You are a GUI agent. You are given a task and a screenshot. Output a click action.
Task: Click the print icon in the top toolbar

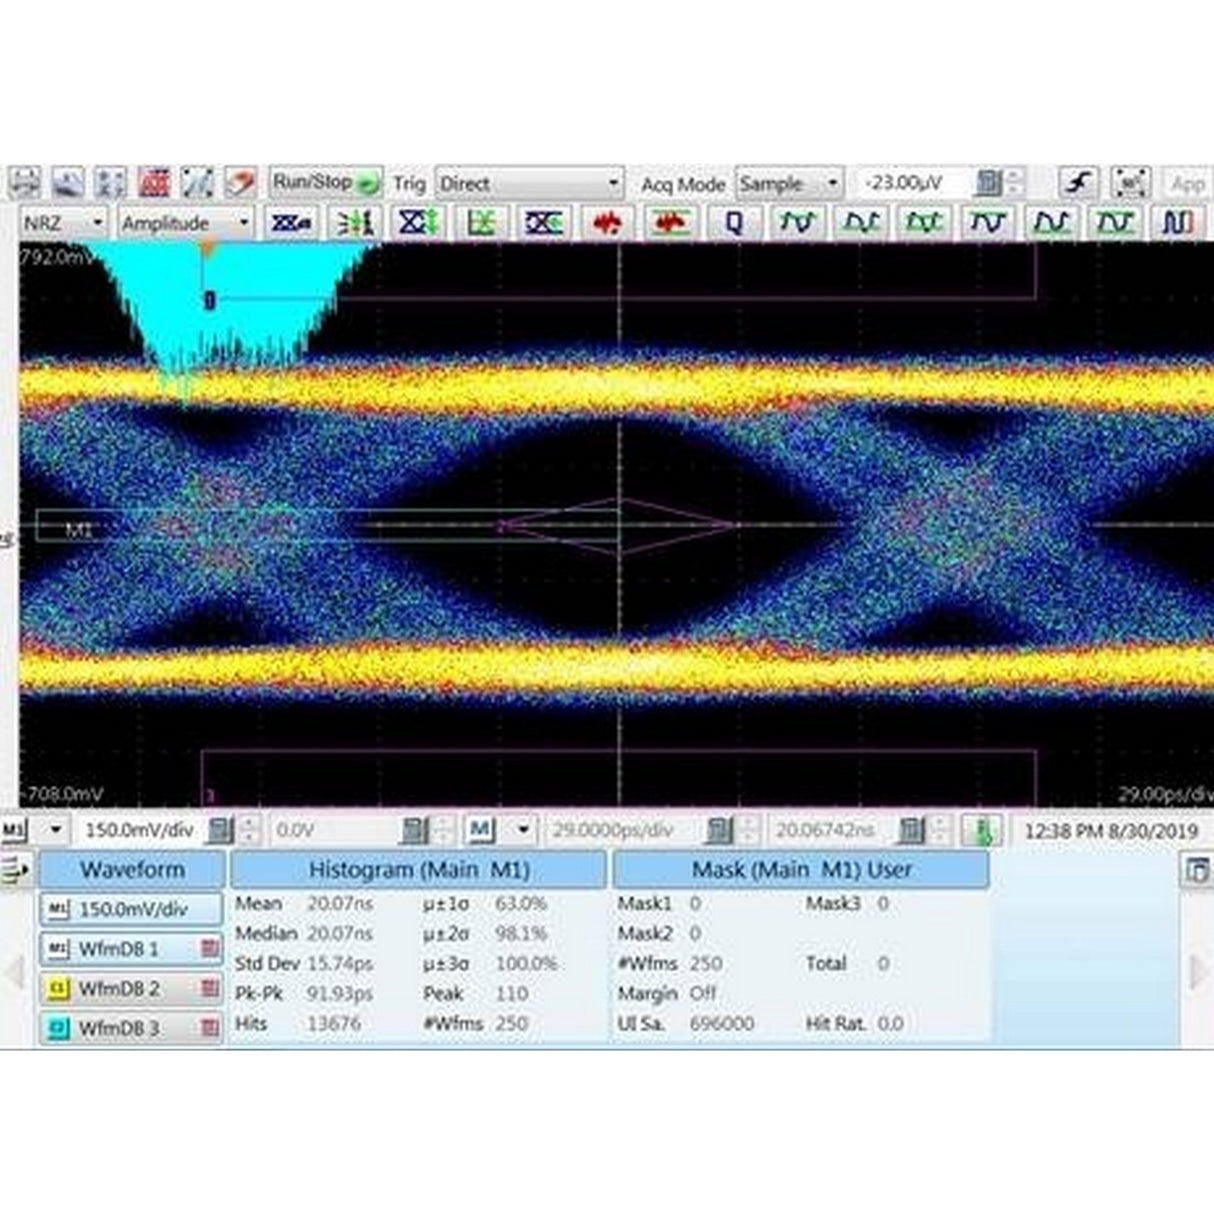pos(25,183)
